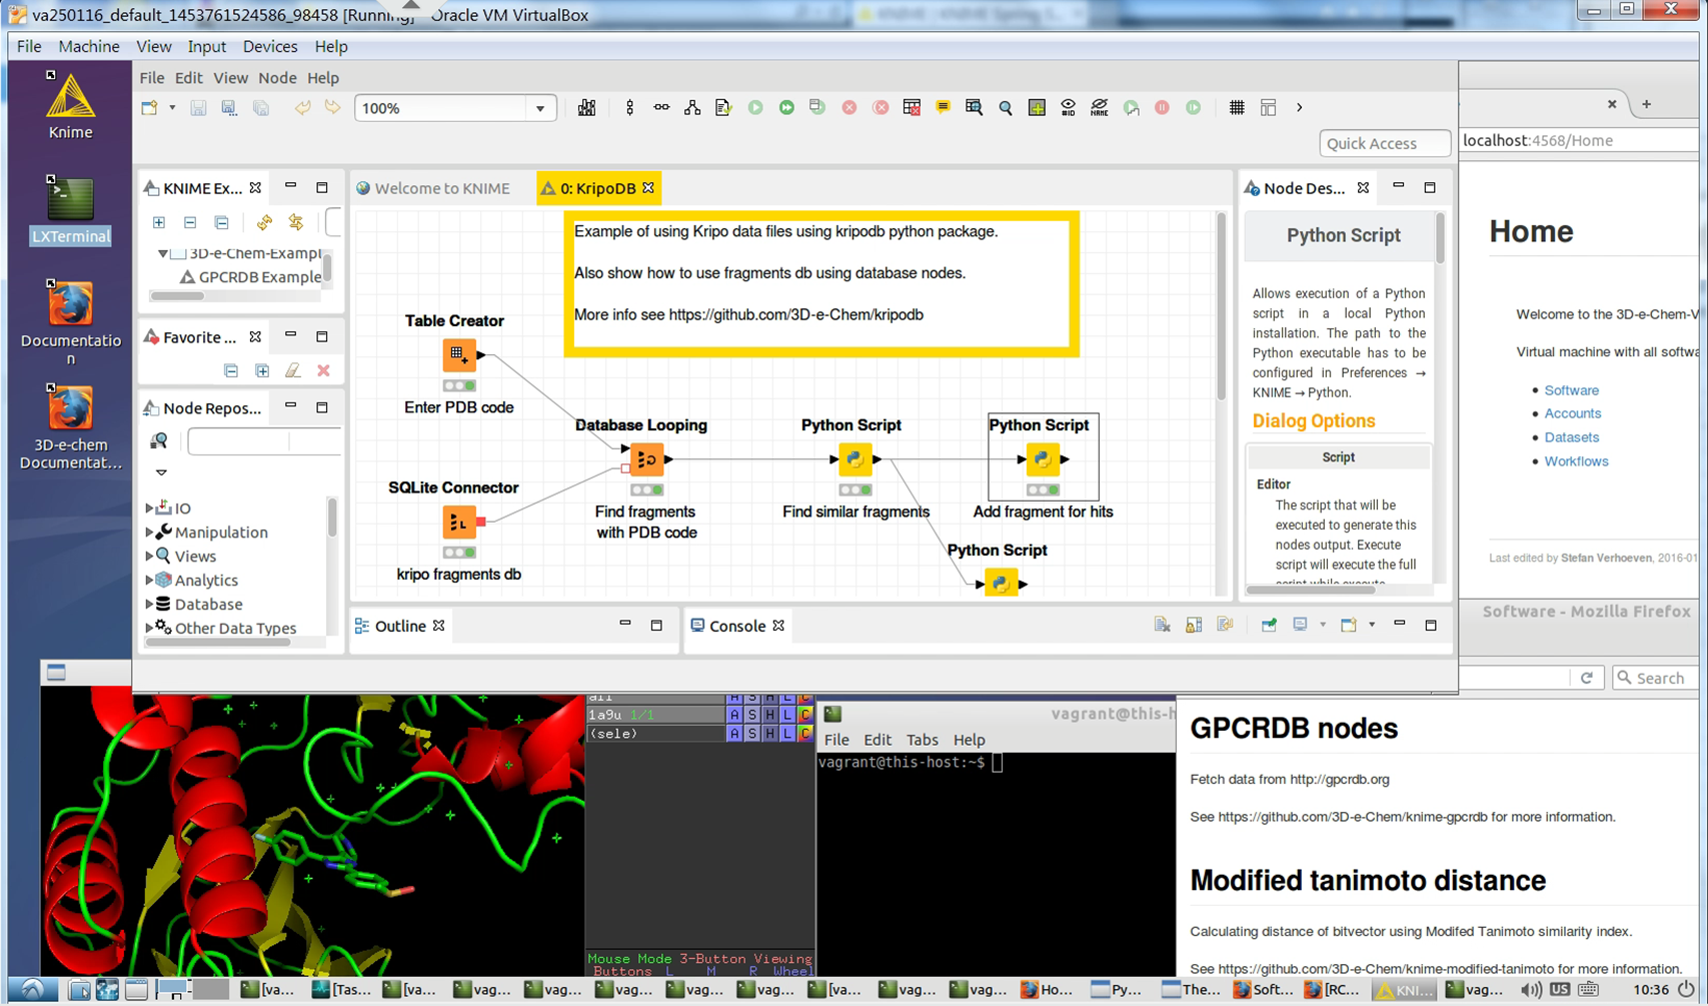Click the 'C' color button for 1a9u
The width and height of the screenshot is (1708, 1006).
point(805,715)
